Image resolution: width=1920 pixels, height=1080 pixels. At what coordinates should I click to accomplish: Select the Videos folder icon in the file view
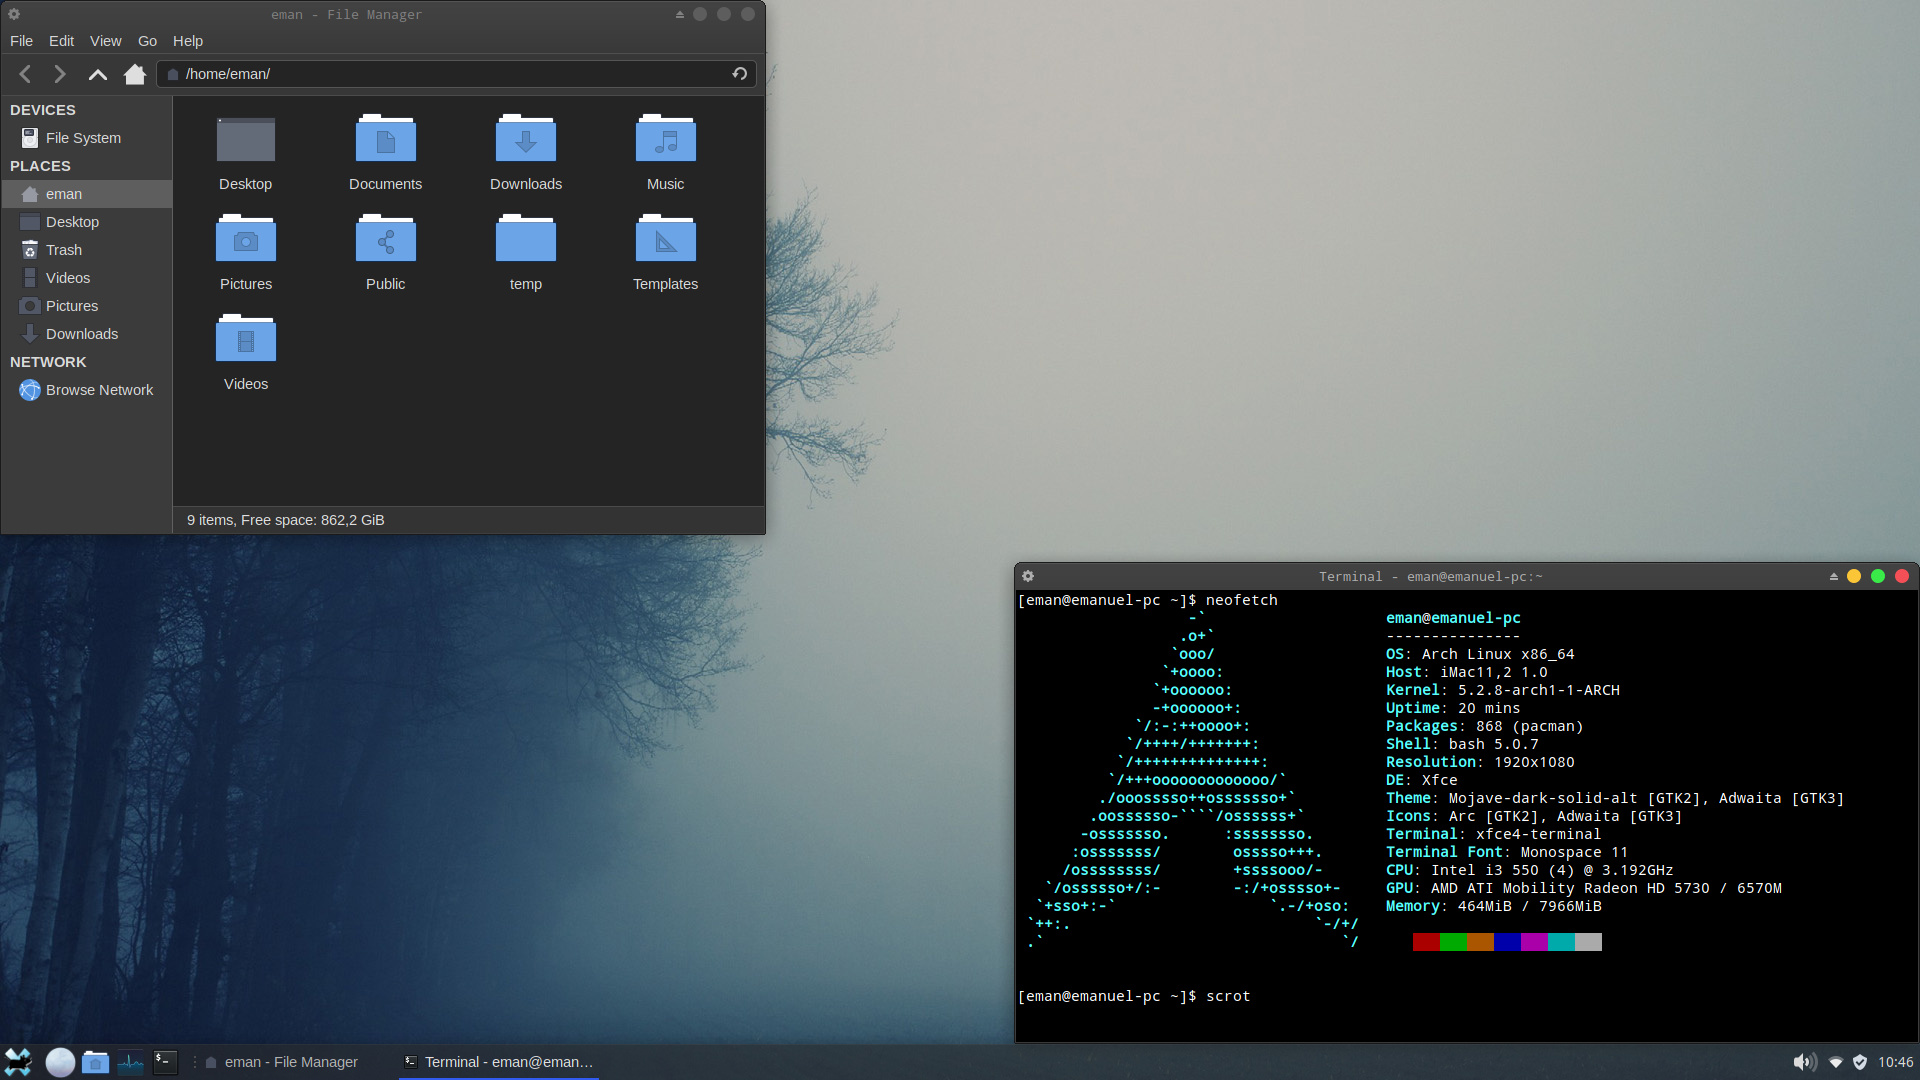point(246,340)
